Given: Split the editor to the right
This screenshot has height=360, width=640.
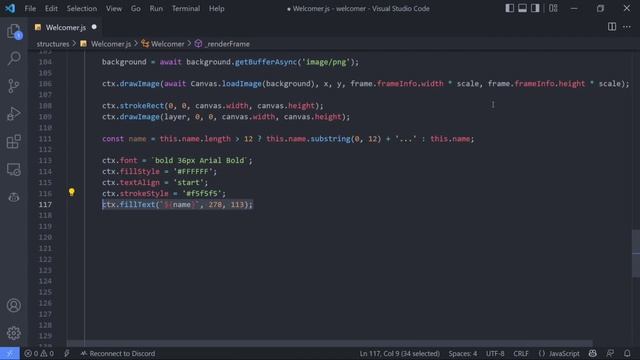Looking at the screenshot, I should (611, 27).
